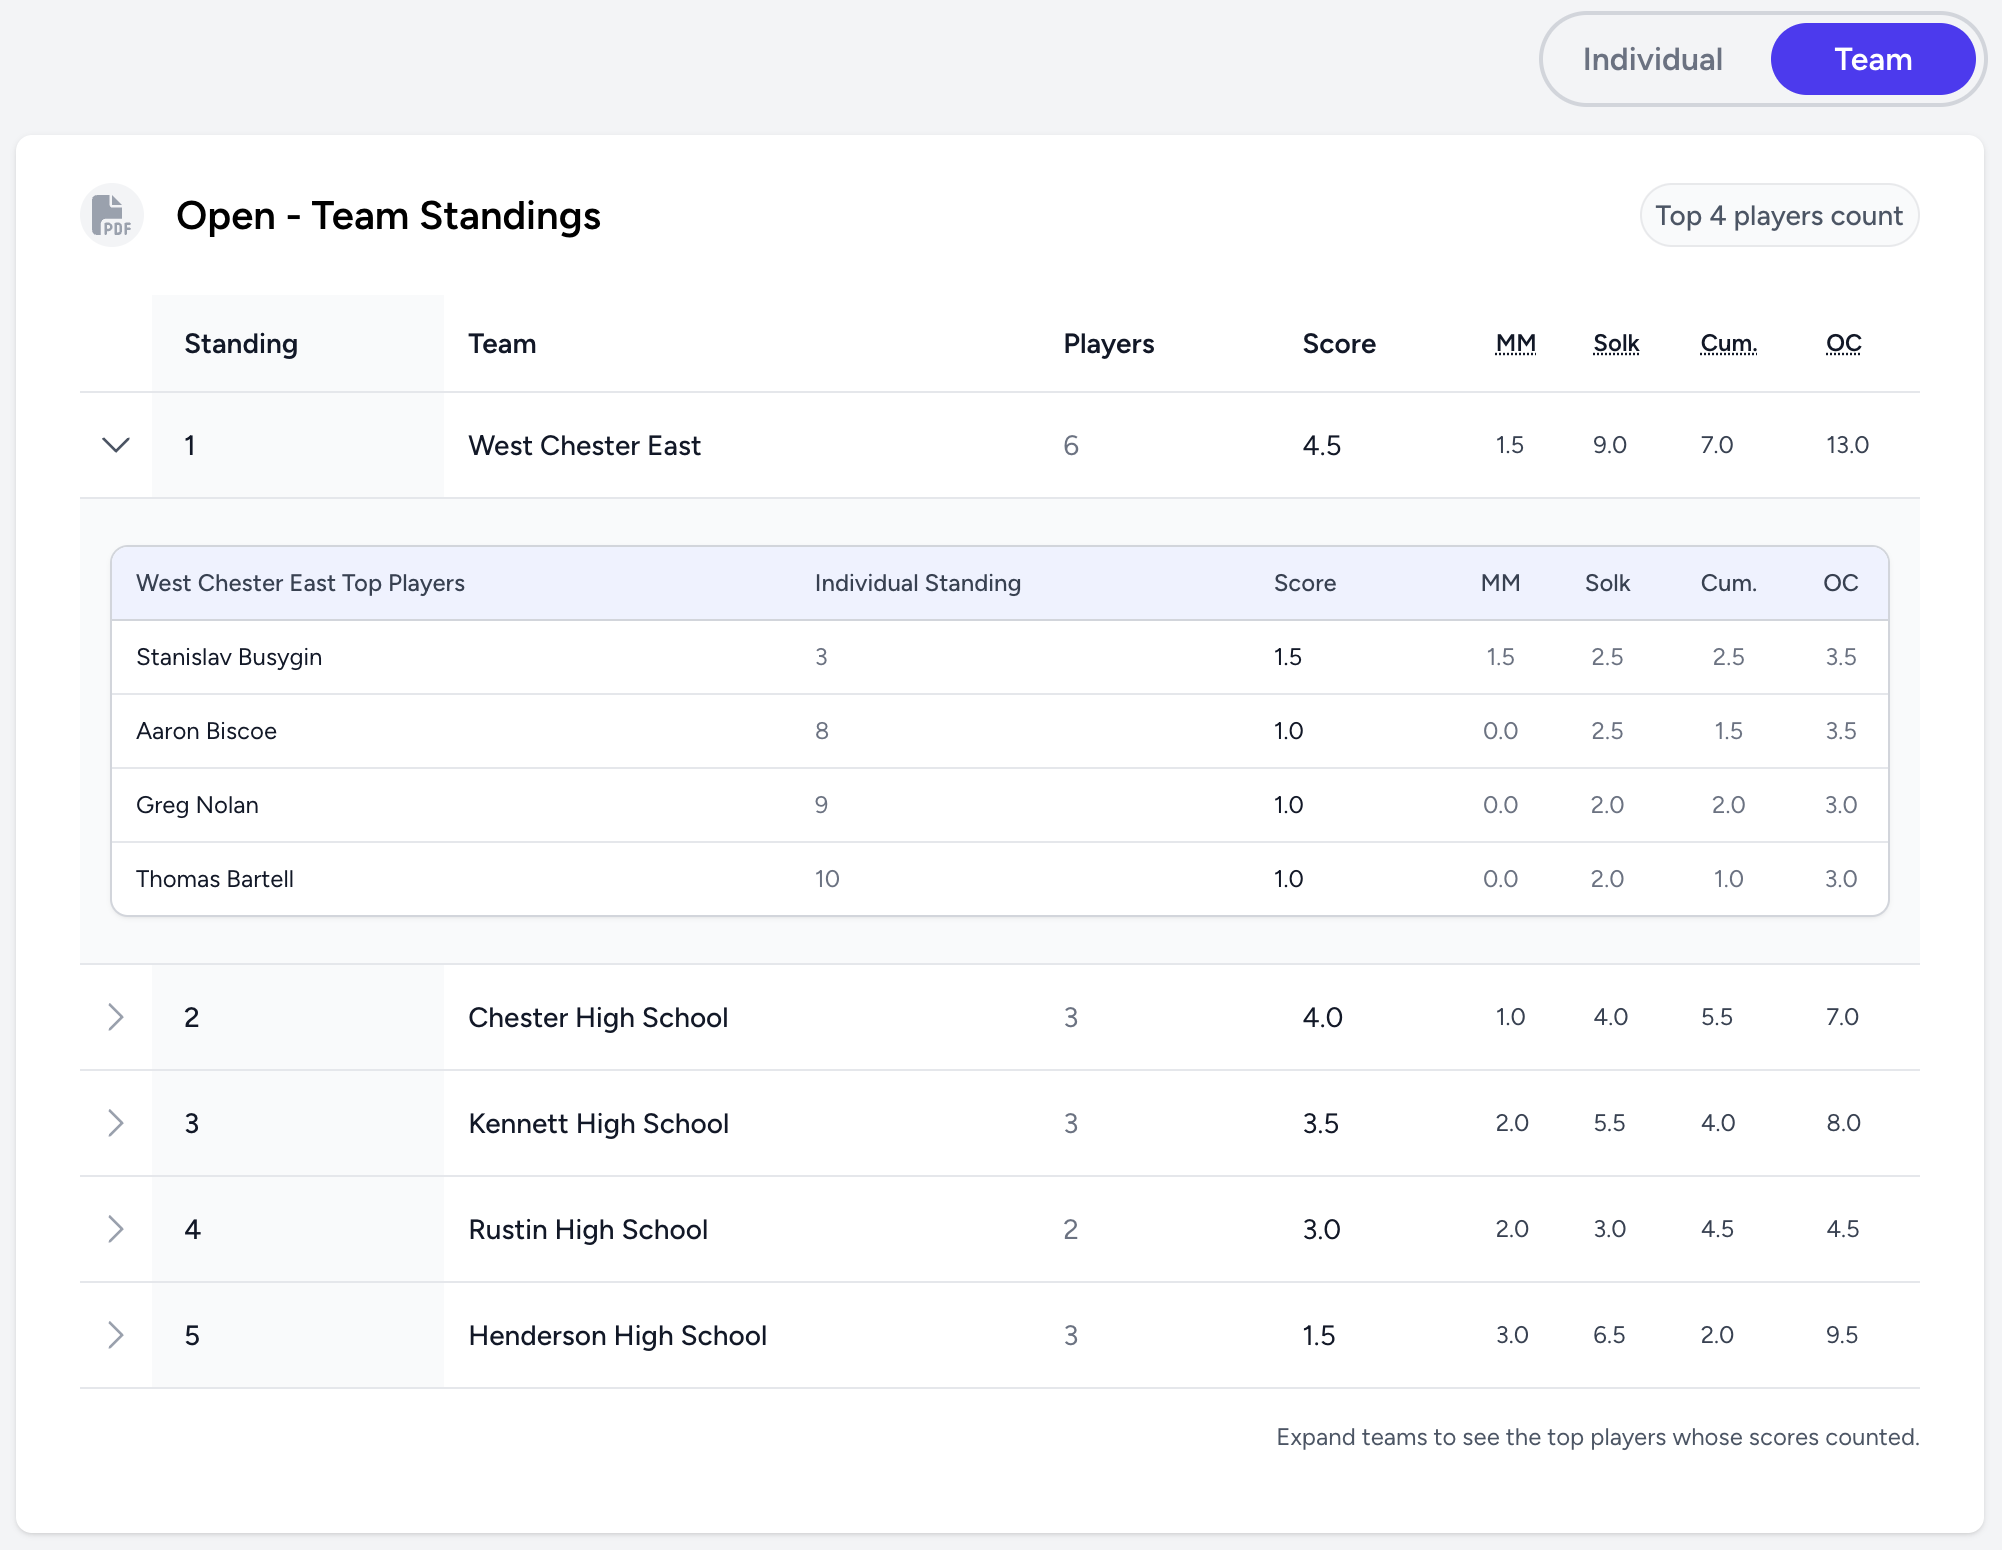Image resolution: width=2002 pixels, height=1550 pixels.
Task: Click the Cum. column abbreviation header
Action: click(x=1728, y=344)
